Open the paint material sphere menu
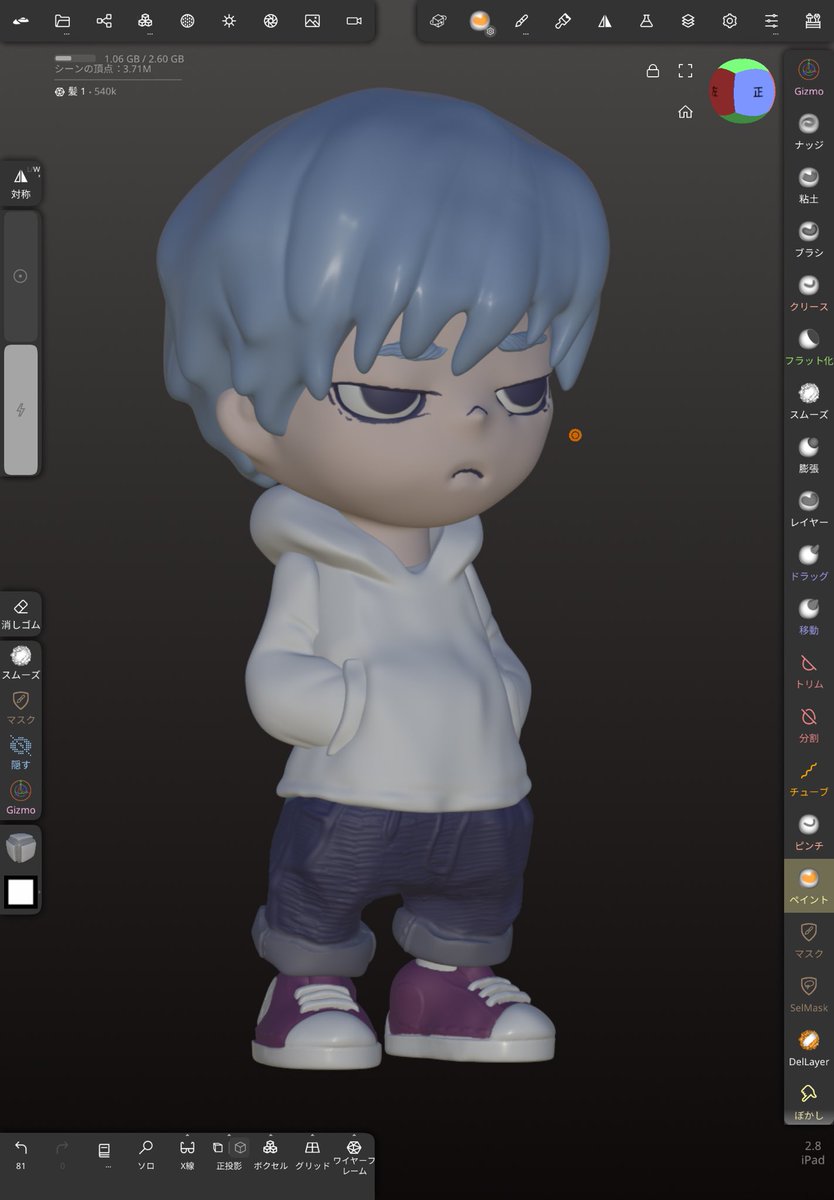This screenshot has height=1200, width=834. pyautogui.click(x=480, y=20)
